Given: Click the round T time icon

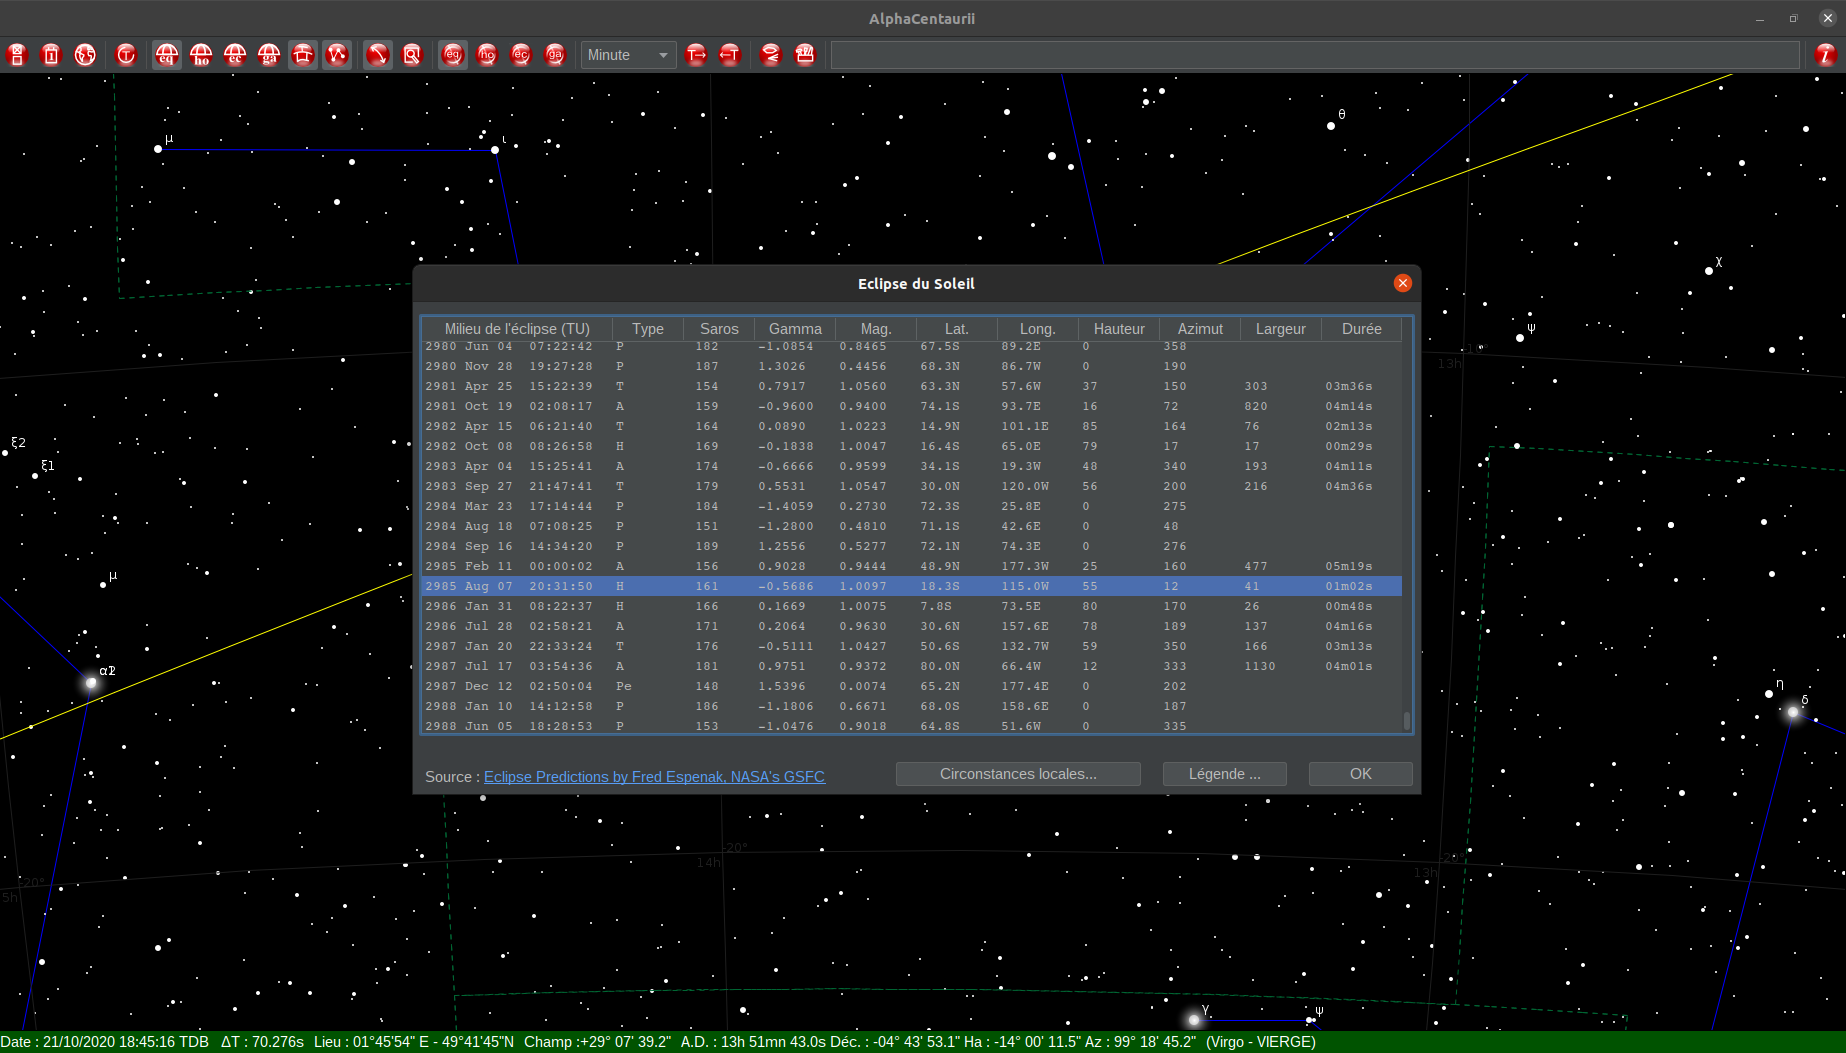Looking at the screenshot, I should coord(126,55).
